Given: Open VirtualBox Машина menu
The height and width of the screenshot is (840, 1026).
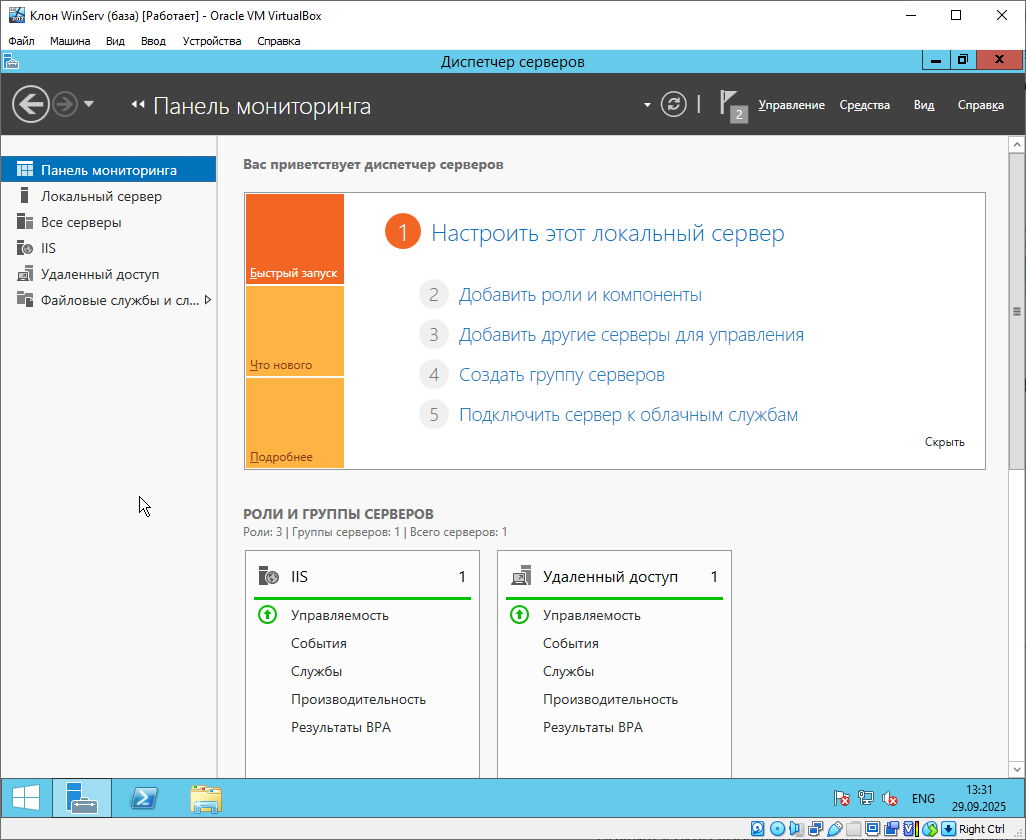Looking at the screenshot, I should coord(70,41).
